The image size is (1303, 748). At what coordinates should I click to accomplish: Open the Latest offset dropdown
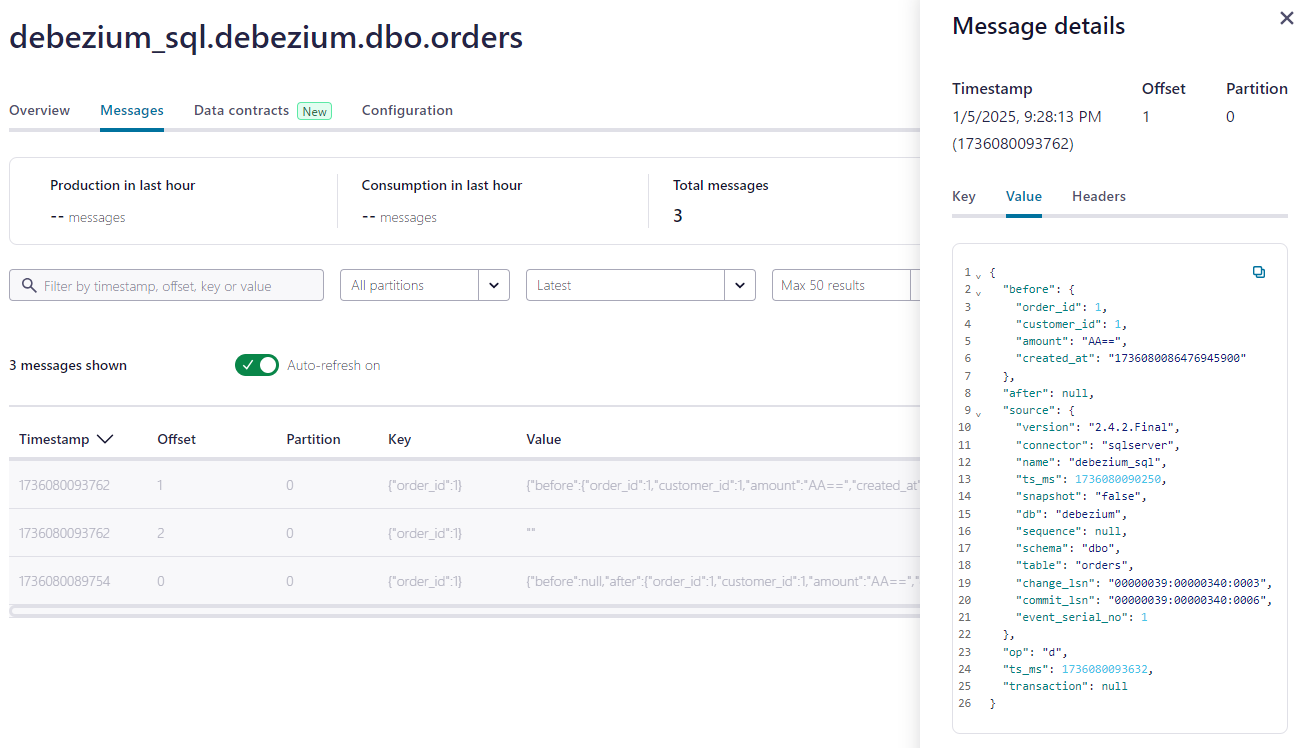[x=641, y=285]
